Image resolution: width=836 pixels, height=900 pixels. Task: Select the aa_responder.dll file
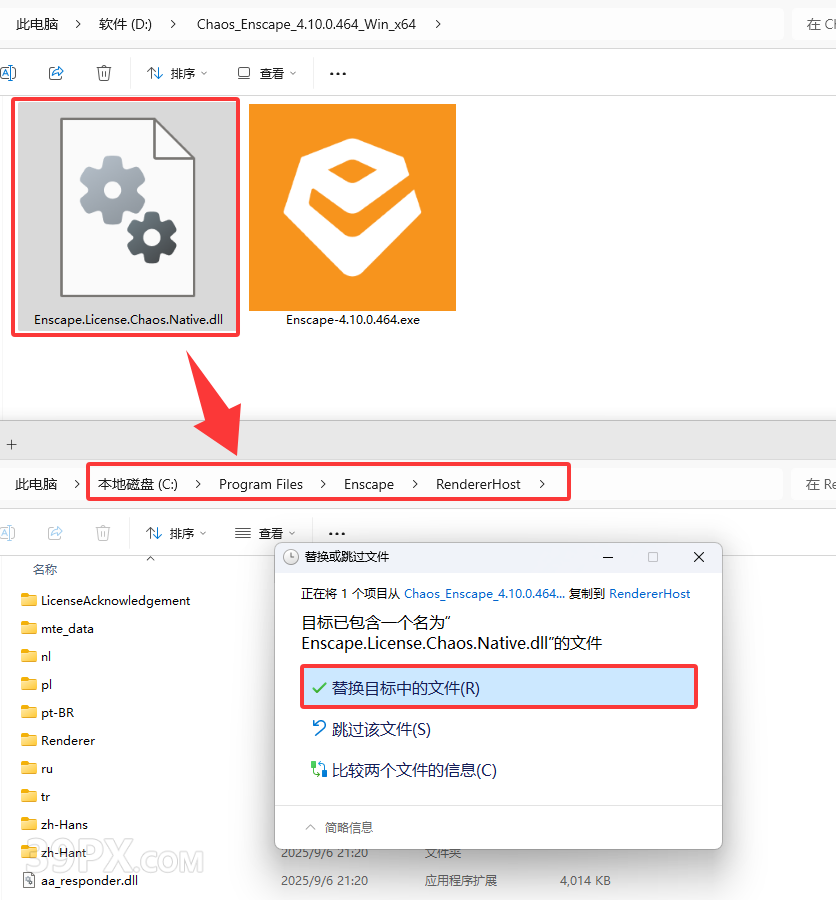(88, 881)
